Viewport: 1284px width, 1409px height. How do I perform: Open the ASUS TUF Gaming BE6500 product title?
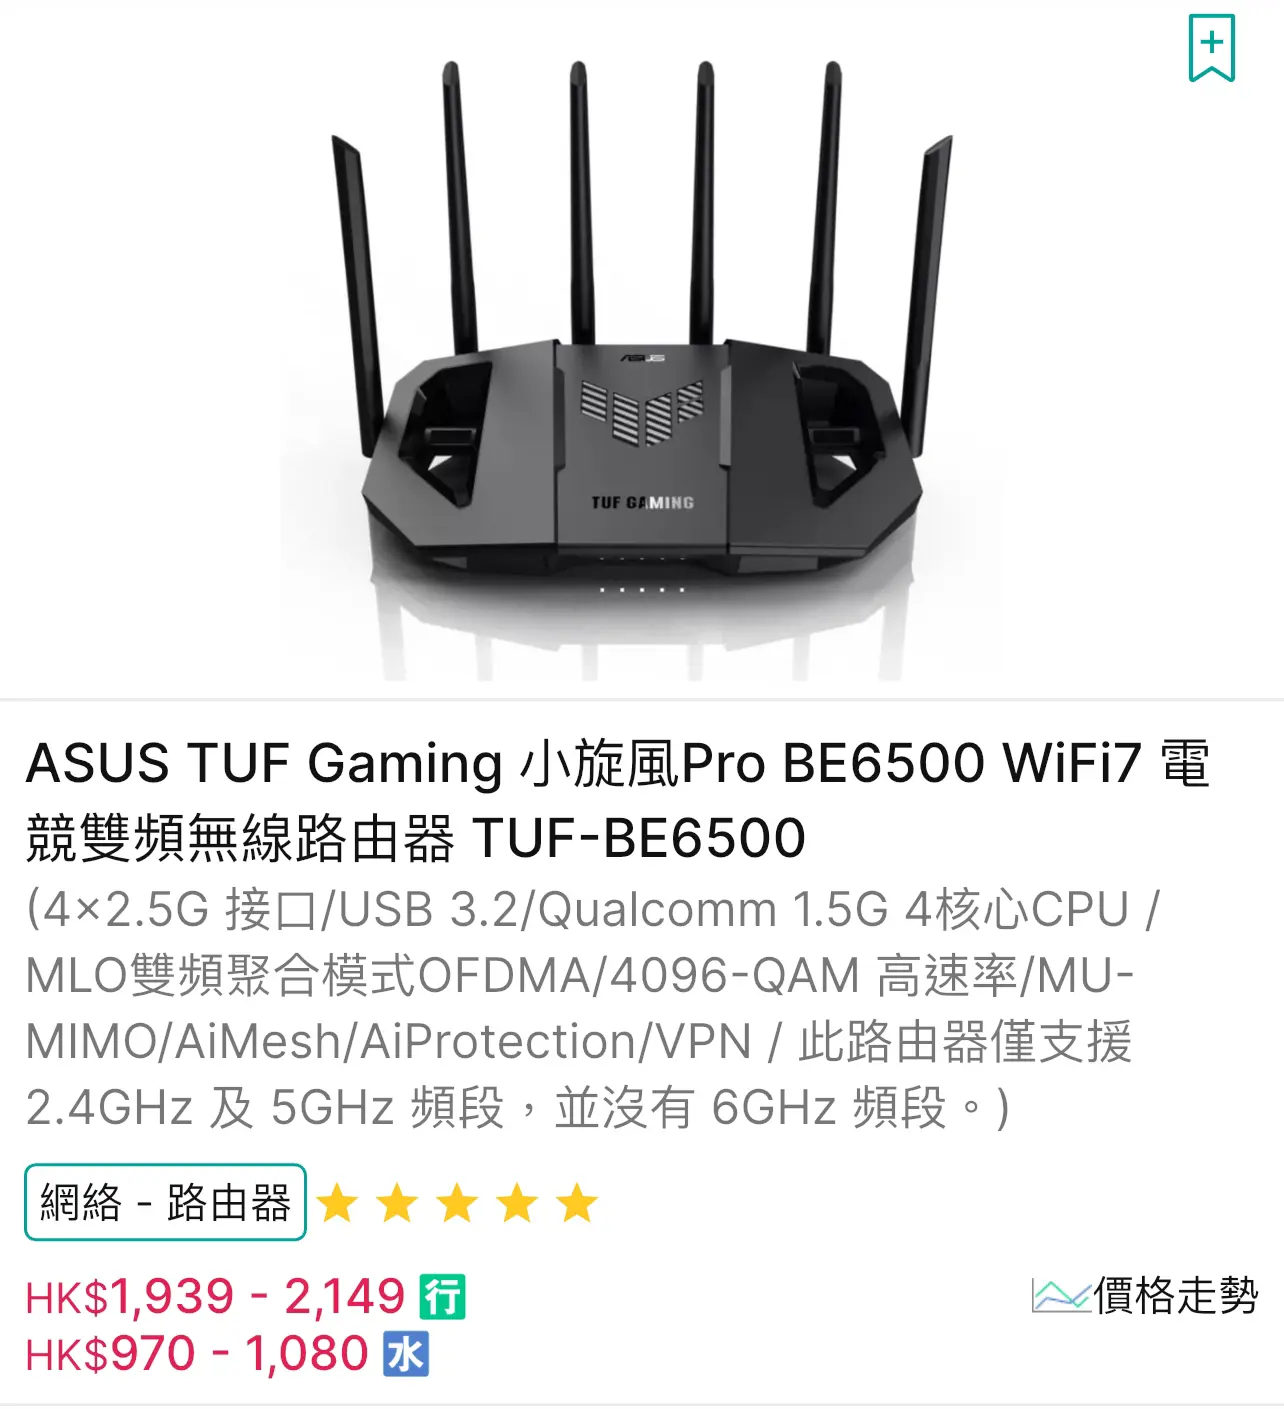click(617, 800)
